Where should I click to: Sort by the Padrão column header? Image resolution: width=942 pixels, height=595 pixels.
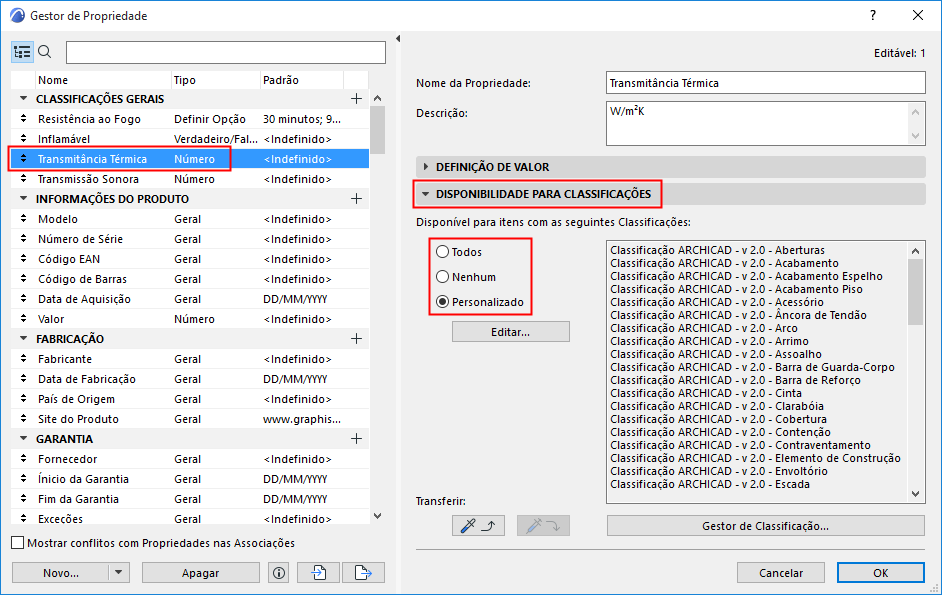[302, 80]
